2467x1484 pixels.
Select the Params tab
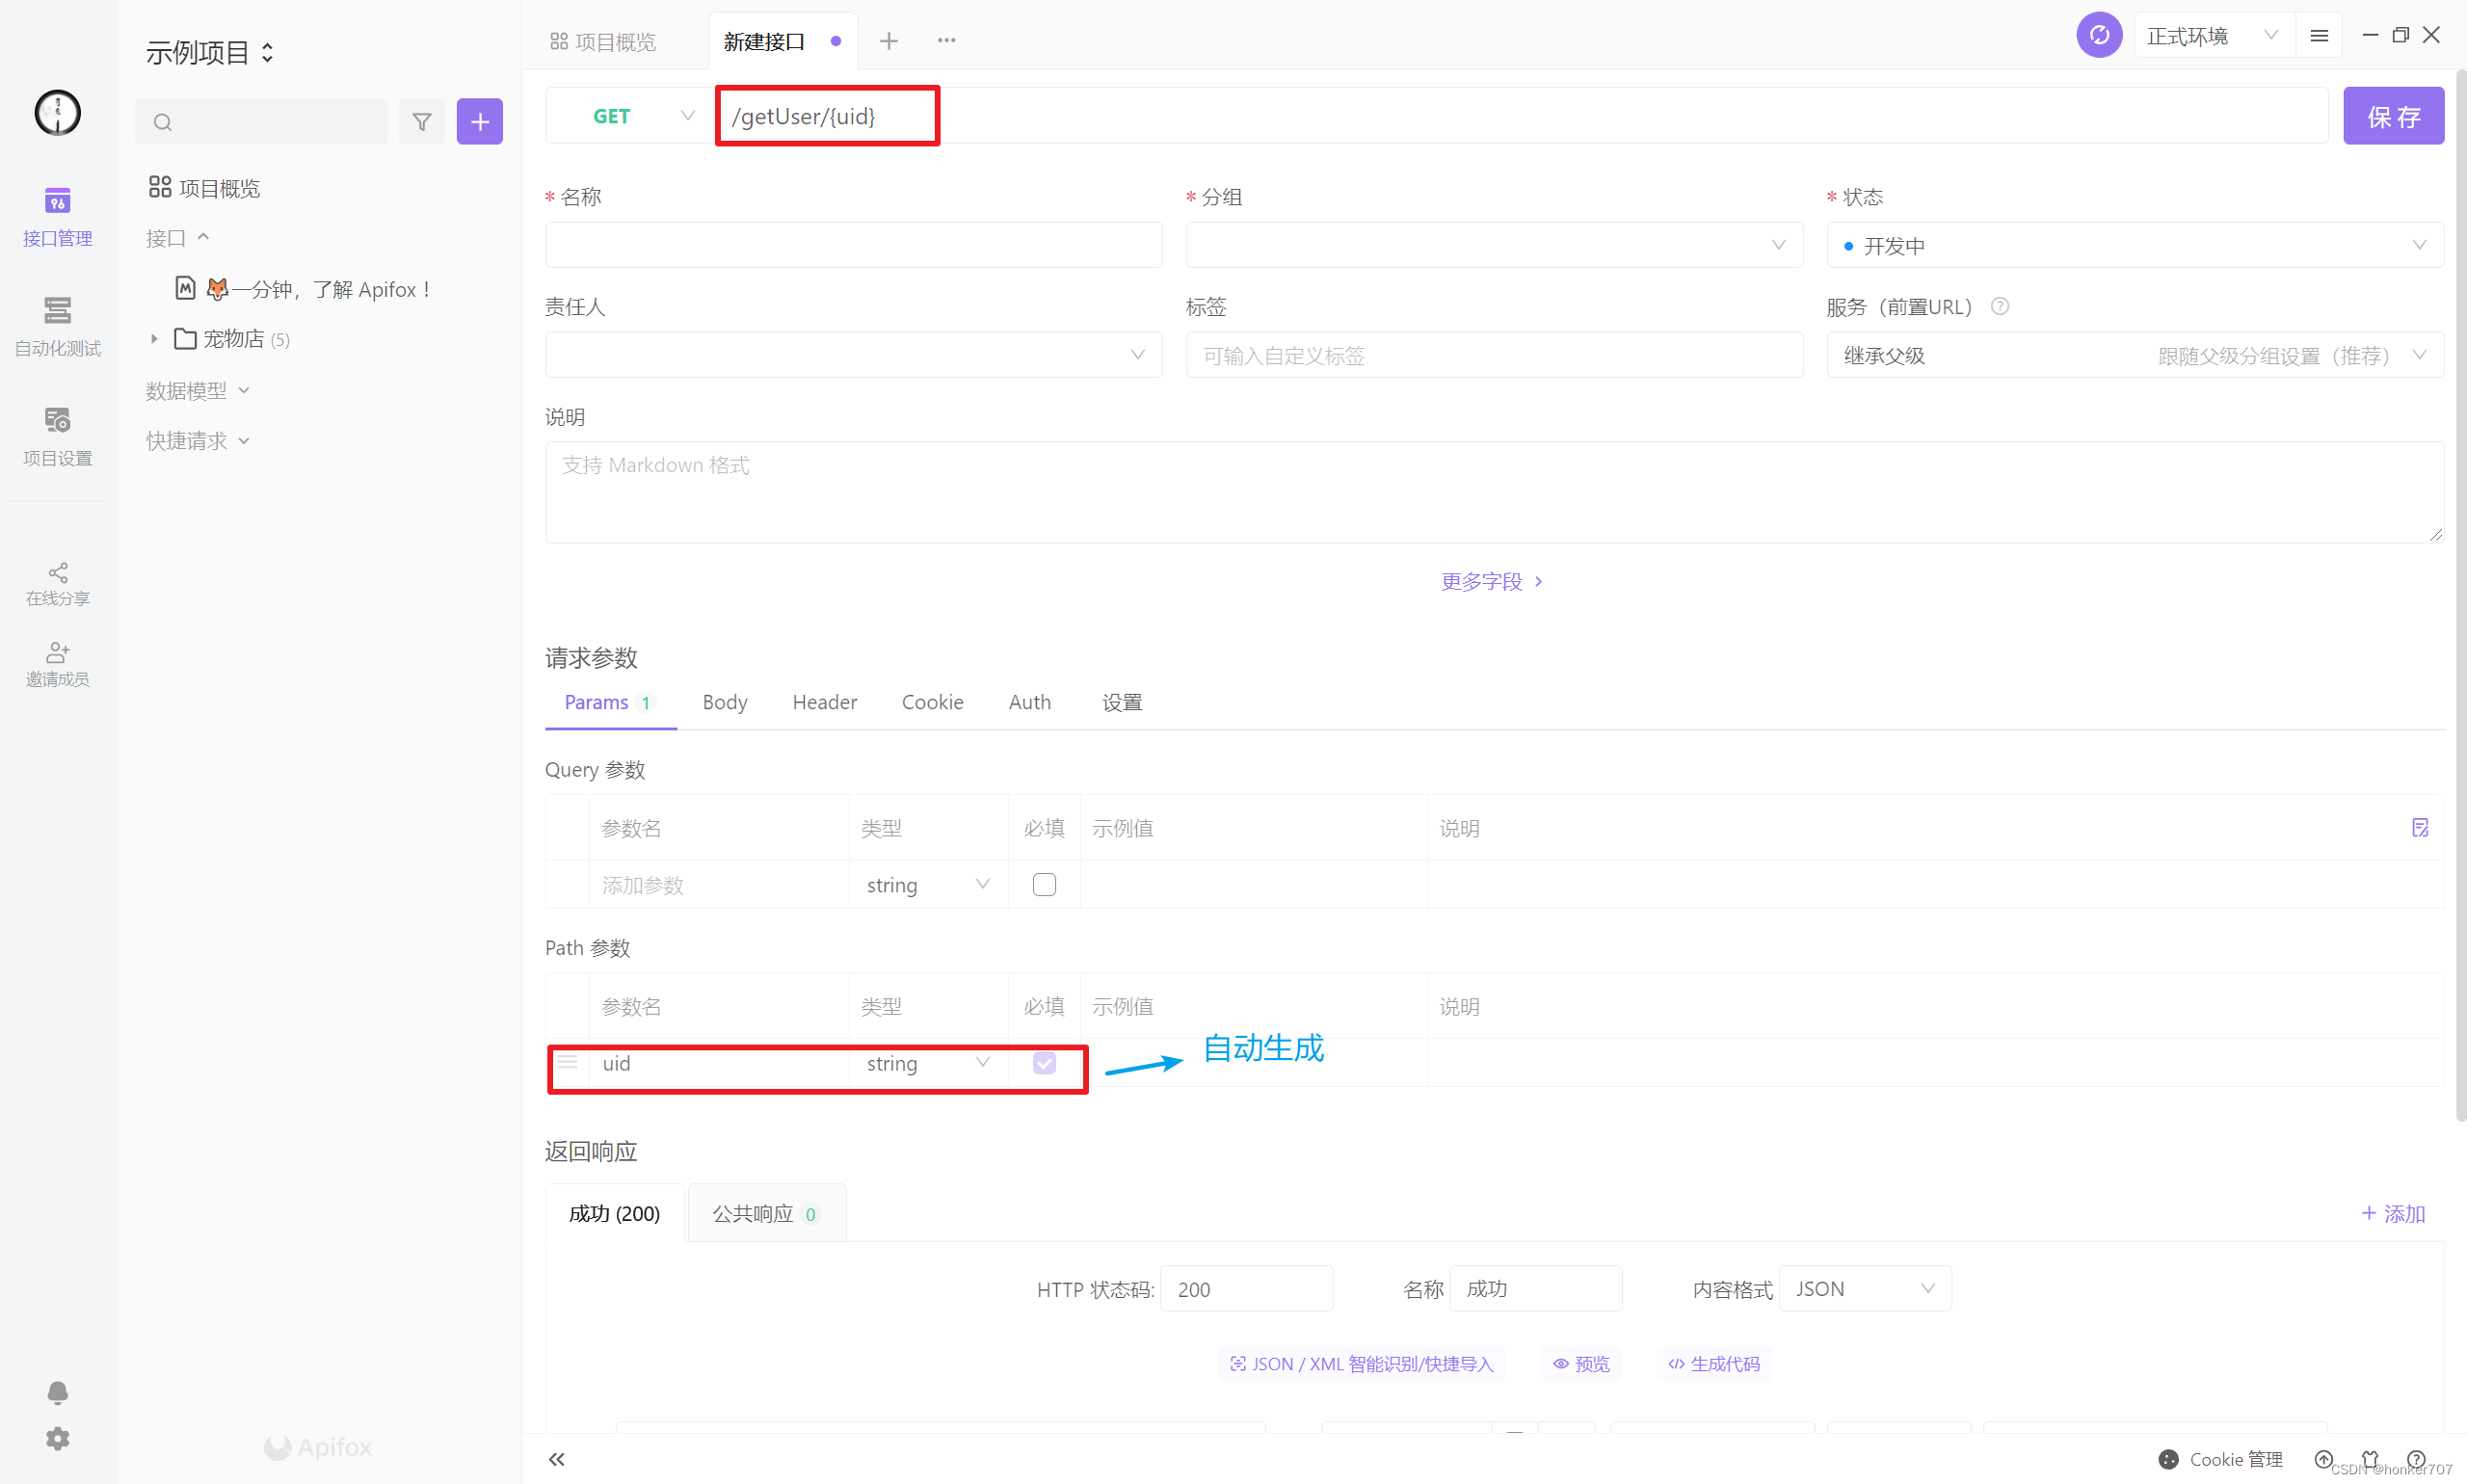click(609, 702)
